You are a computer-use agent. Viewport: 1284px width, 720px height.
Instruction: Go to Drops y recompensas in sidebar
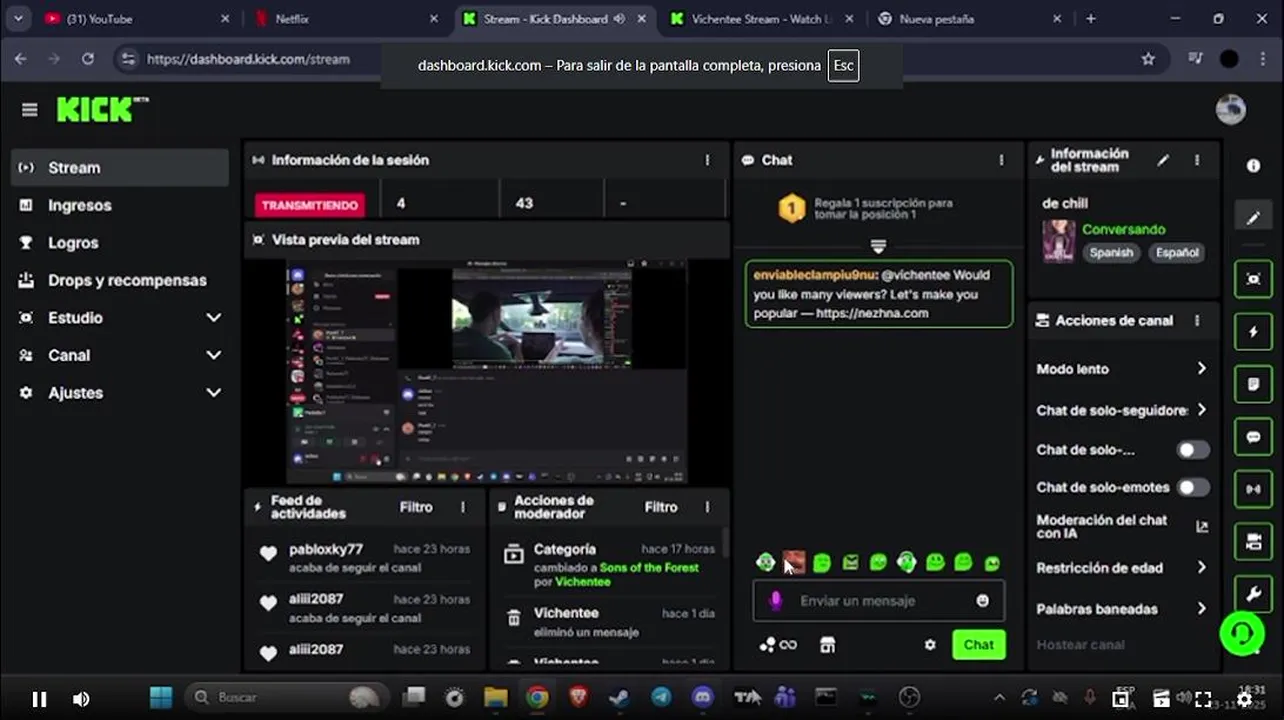(x=120, y=280)
